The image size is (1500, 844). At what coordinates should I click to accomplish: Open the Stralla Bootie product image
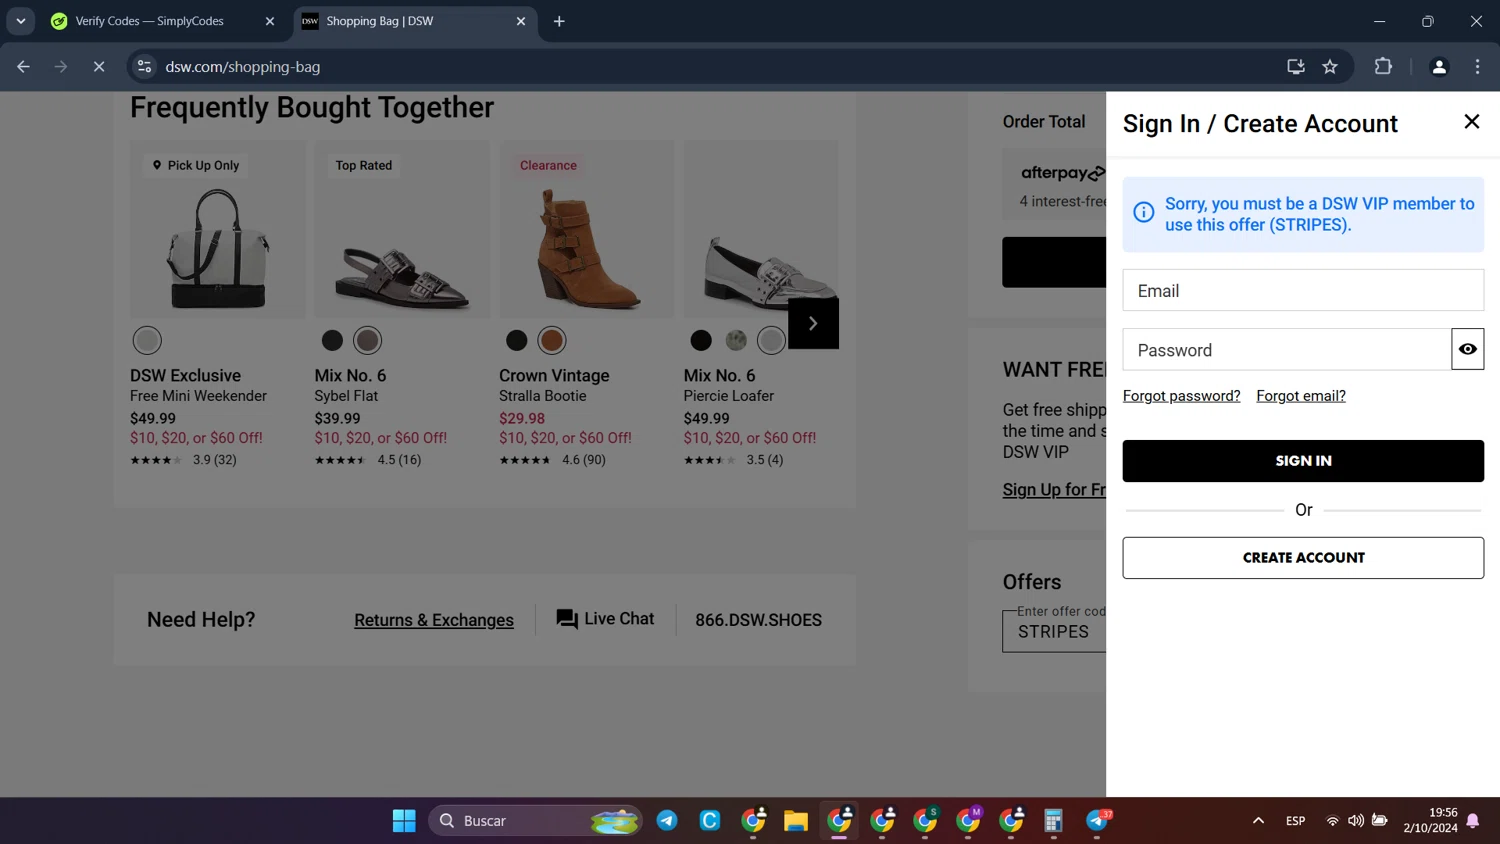[587, 248]
